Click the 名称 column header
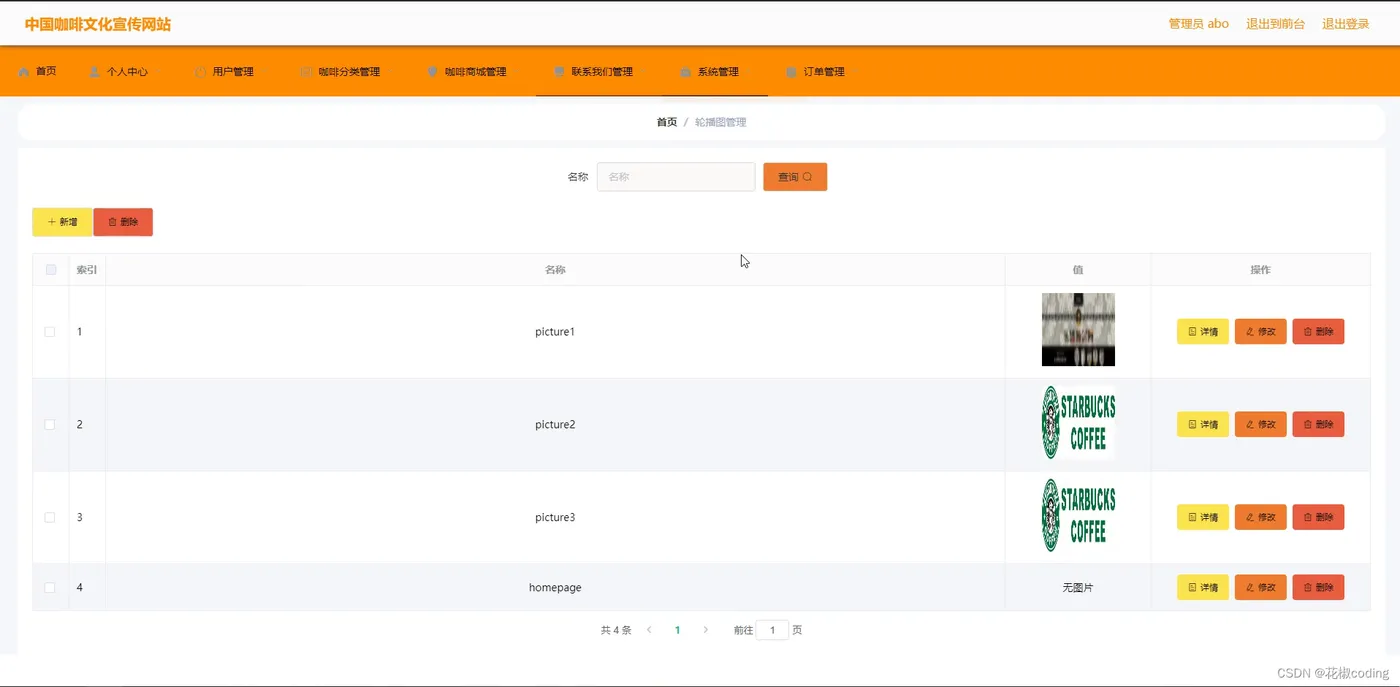 (555, 270)
